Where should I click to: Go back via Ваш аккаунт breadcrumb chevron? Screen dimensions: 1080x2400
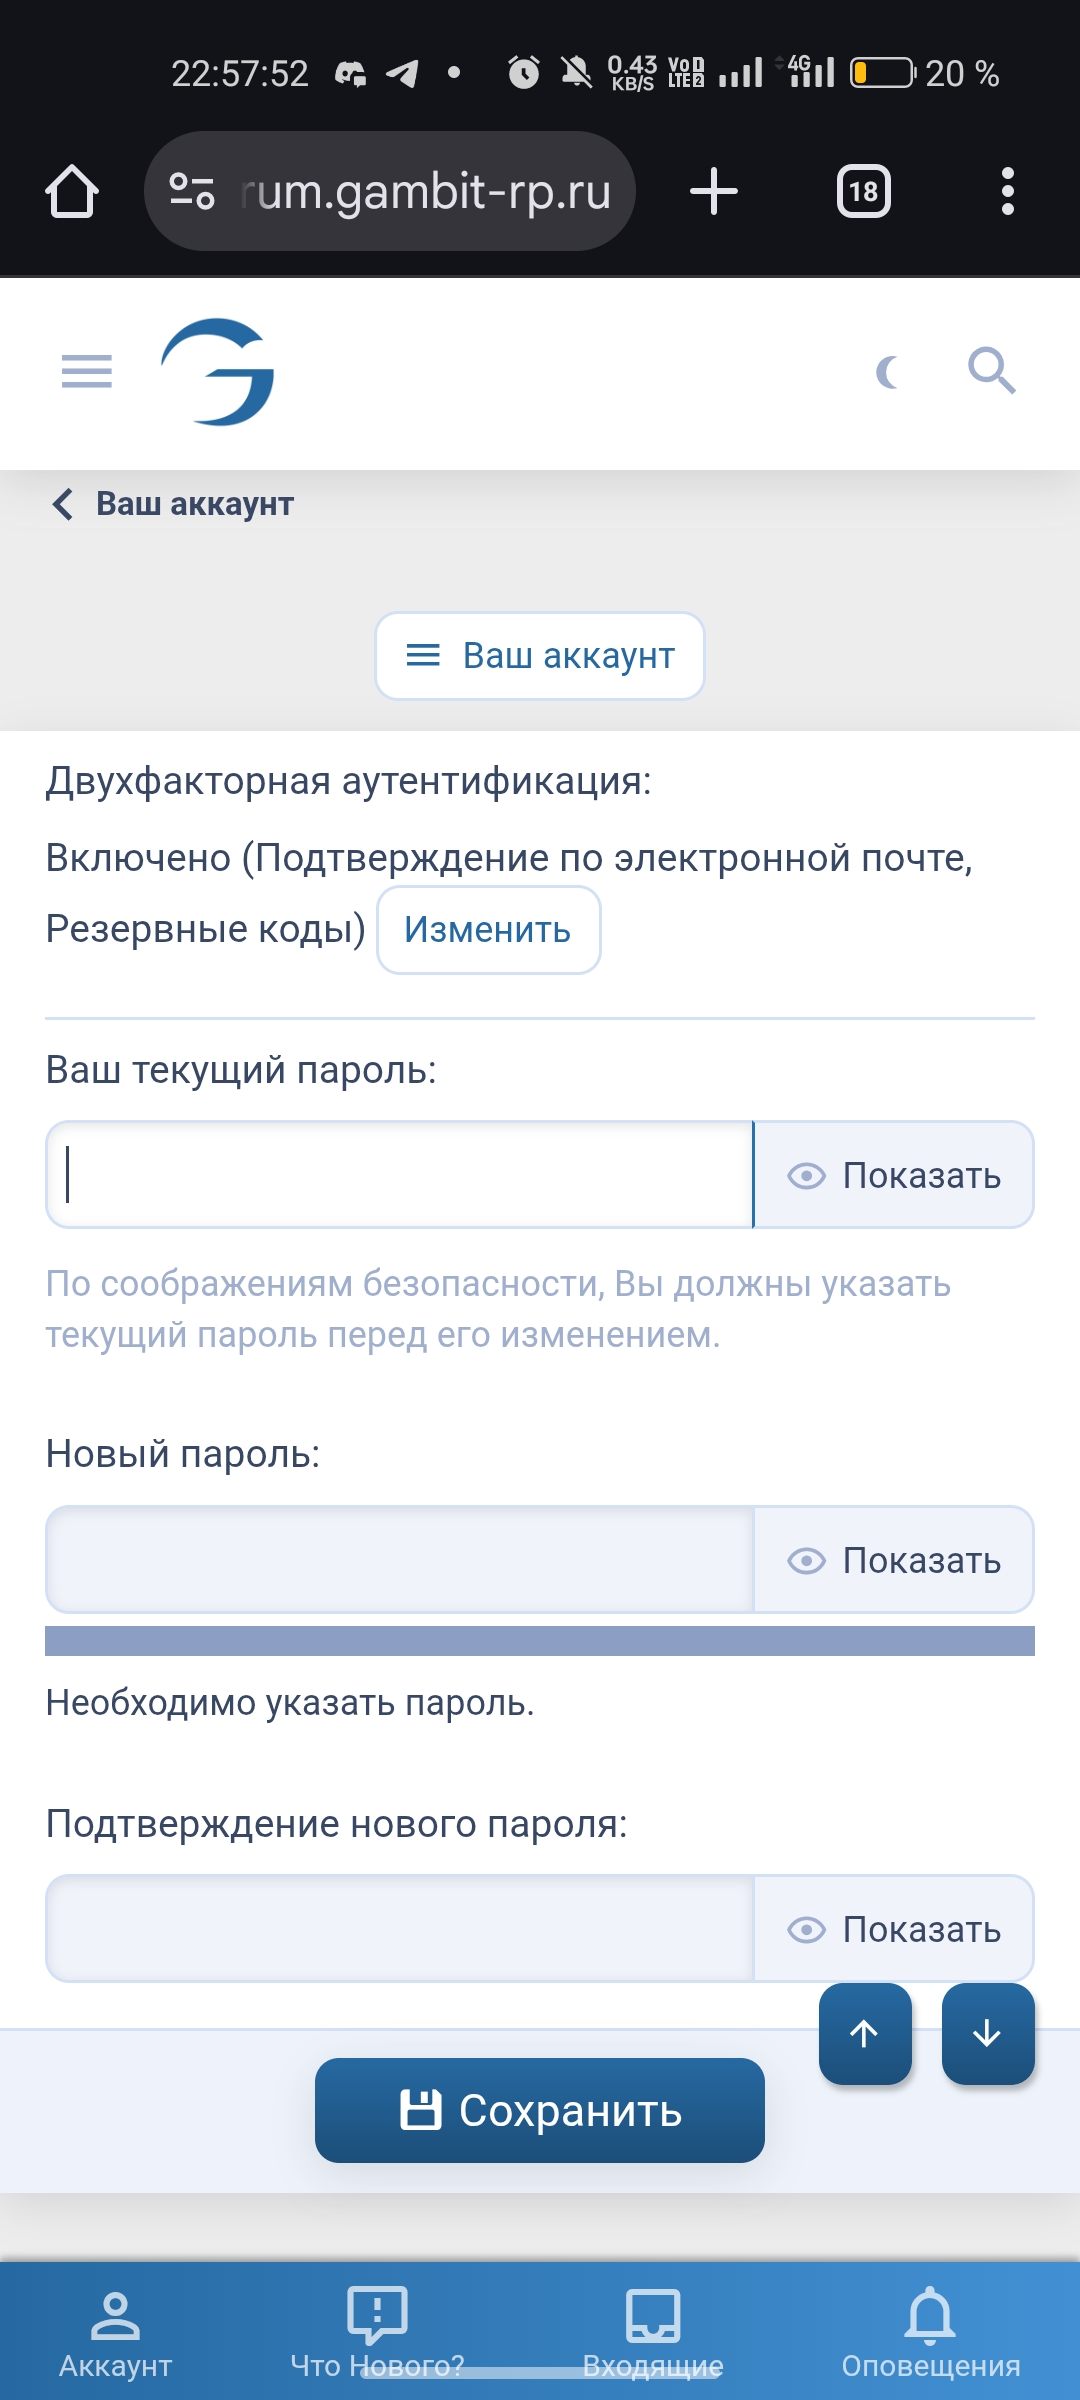(62, 504)
